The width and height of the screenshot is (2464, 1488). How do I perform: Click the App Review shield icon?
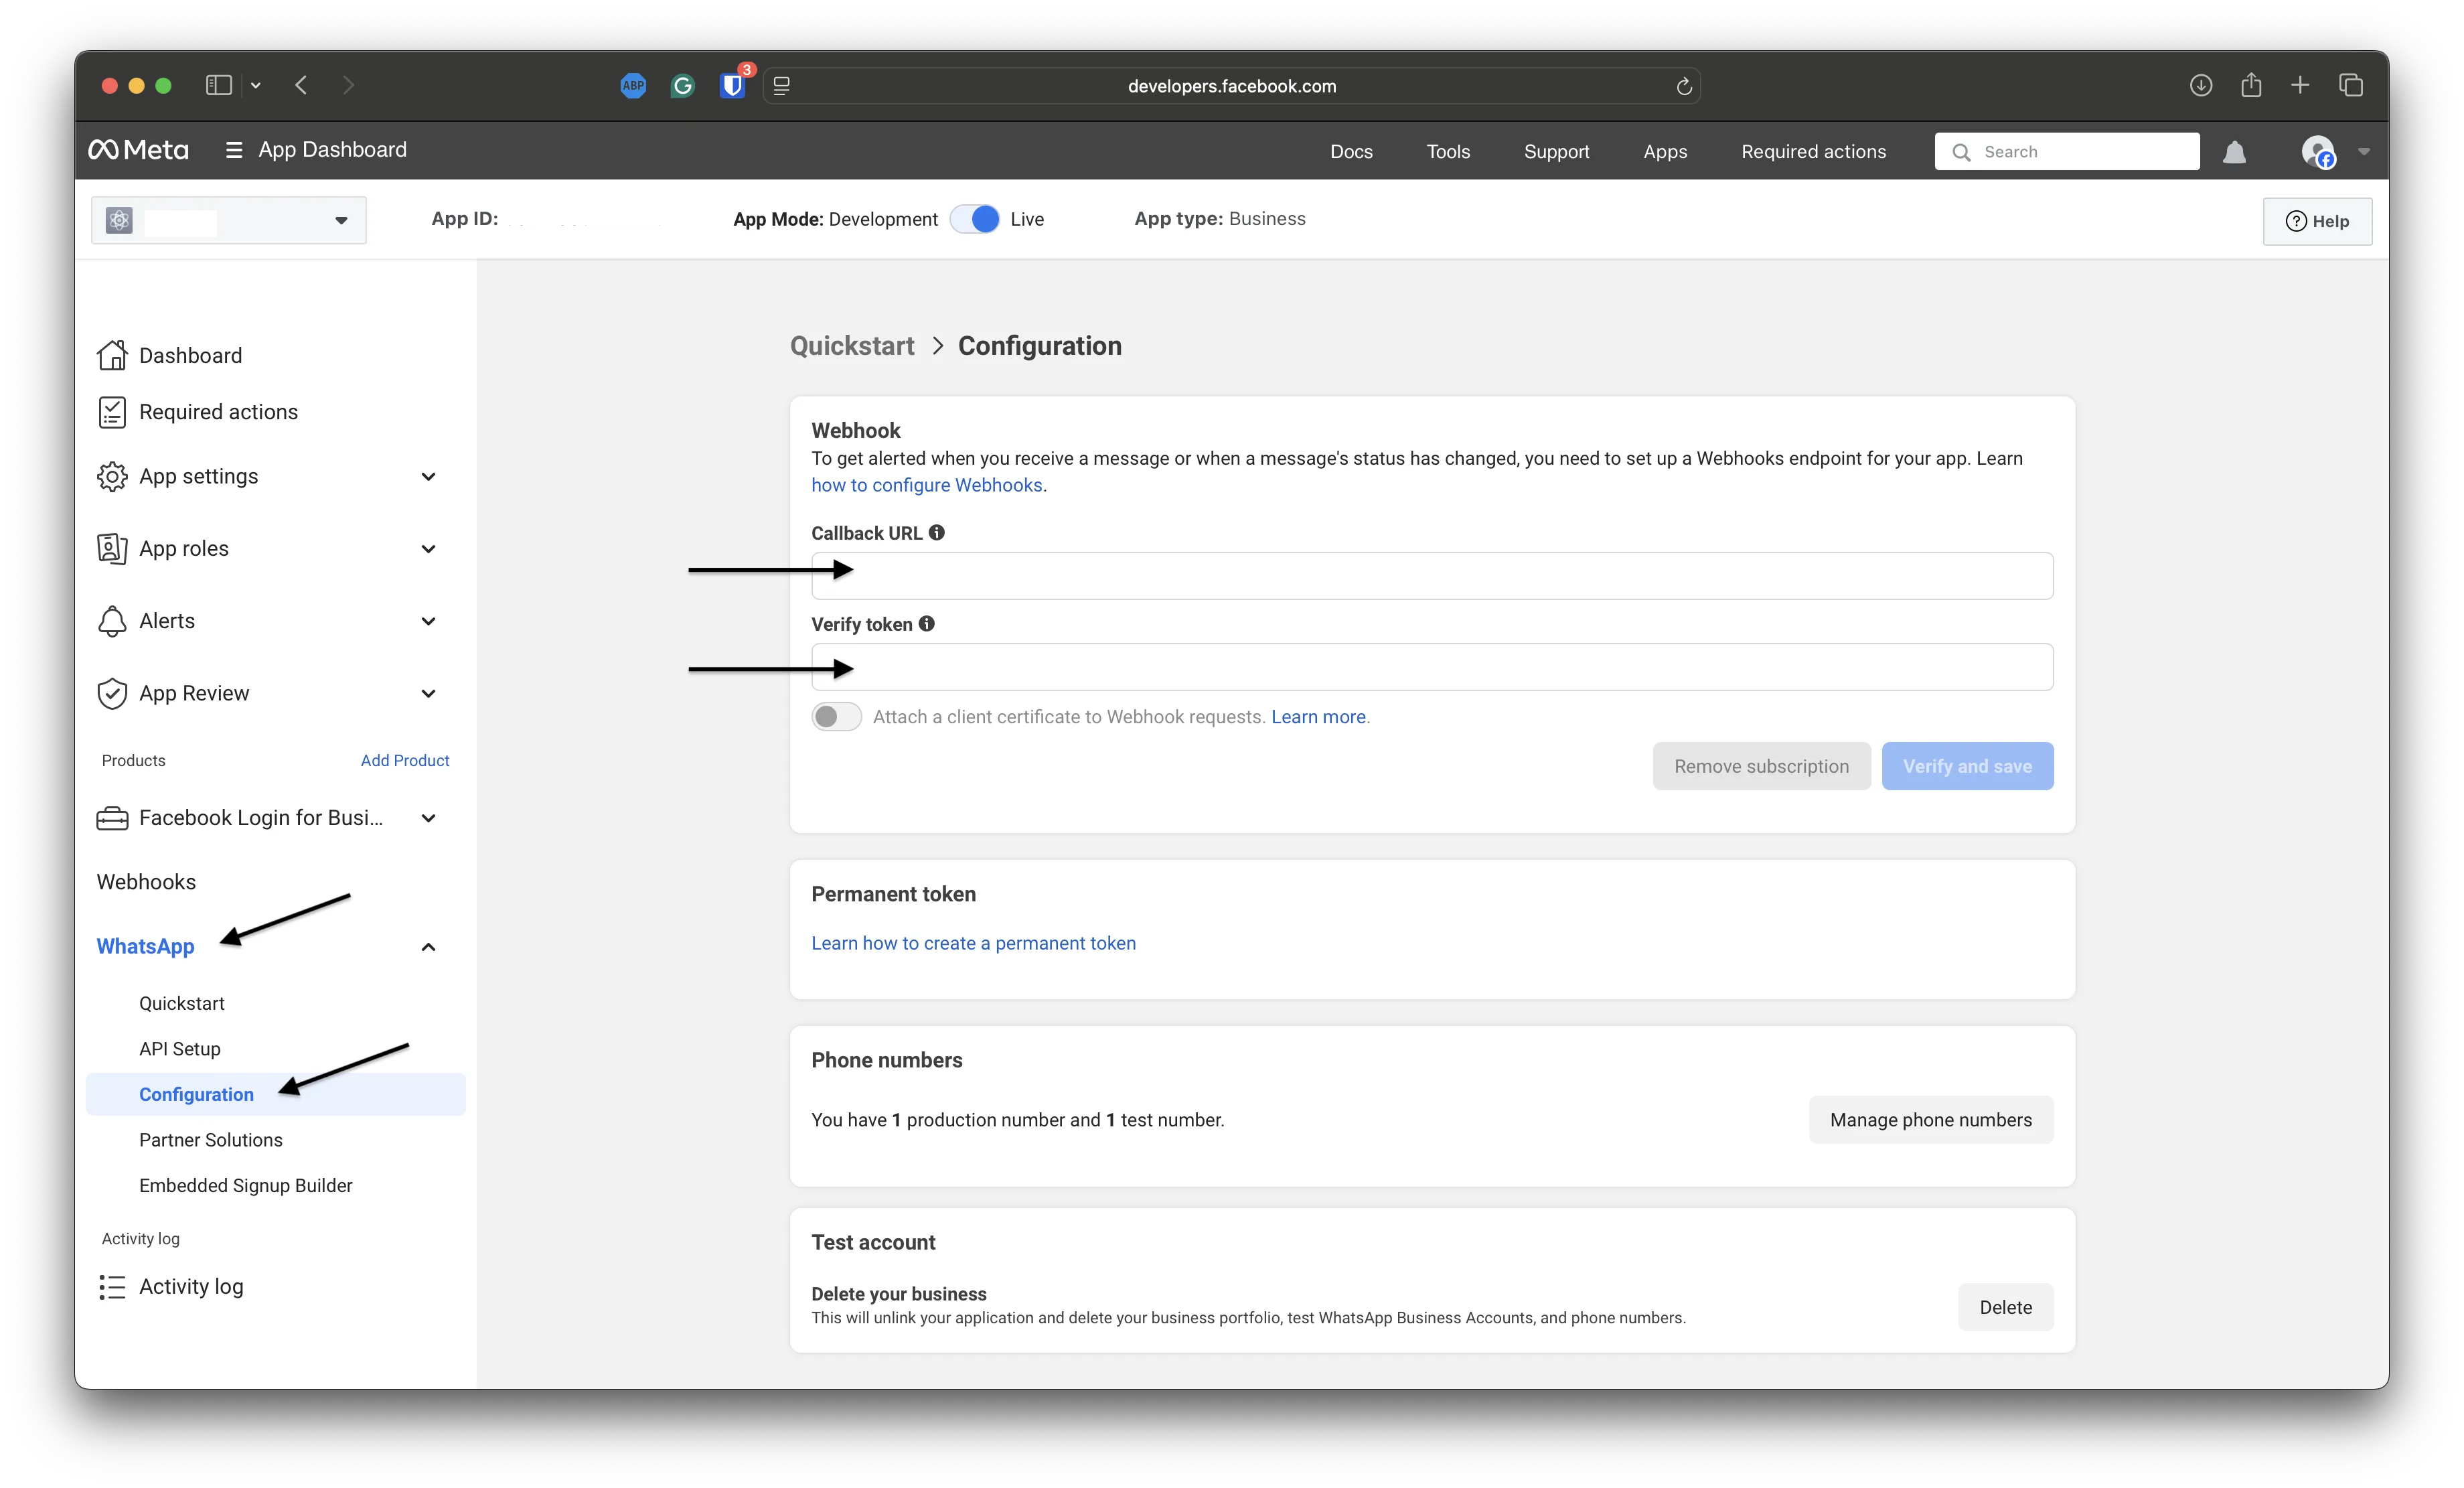pos(112,693)
